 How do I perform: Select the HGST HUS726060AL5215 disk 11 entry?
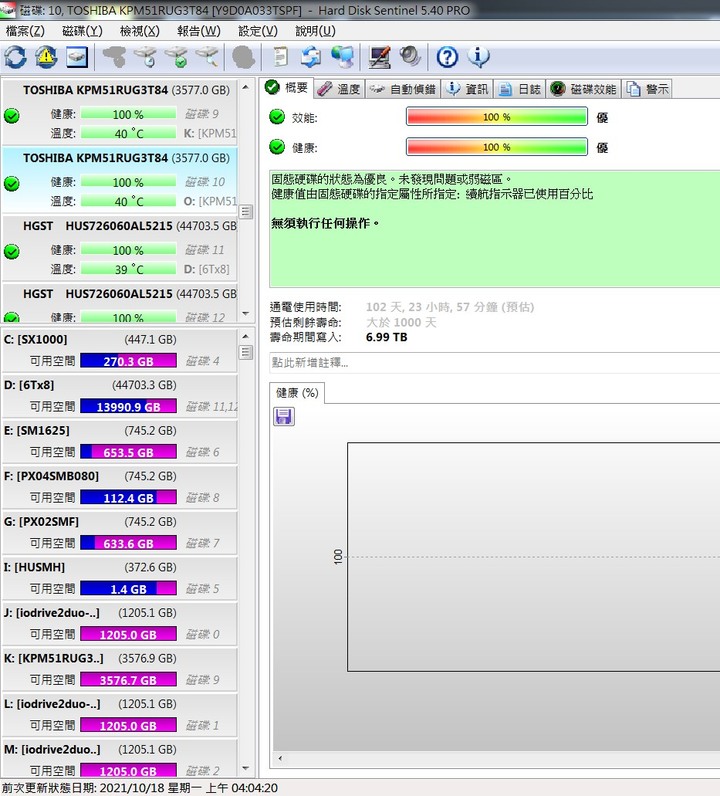click(x=120, y=248)
